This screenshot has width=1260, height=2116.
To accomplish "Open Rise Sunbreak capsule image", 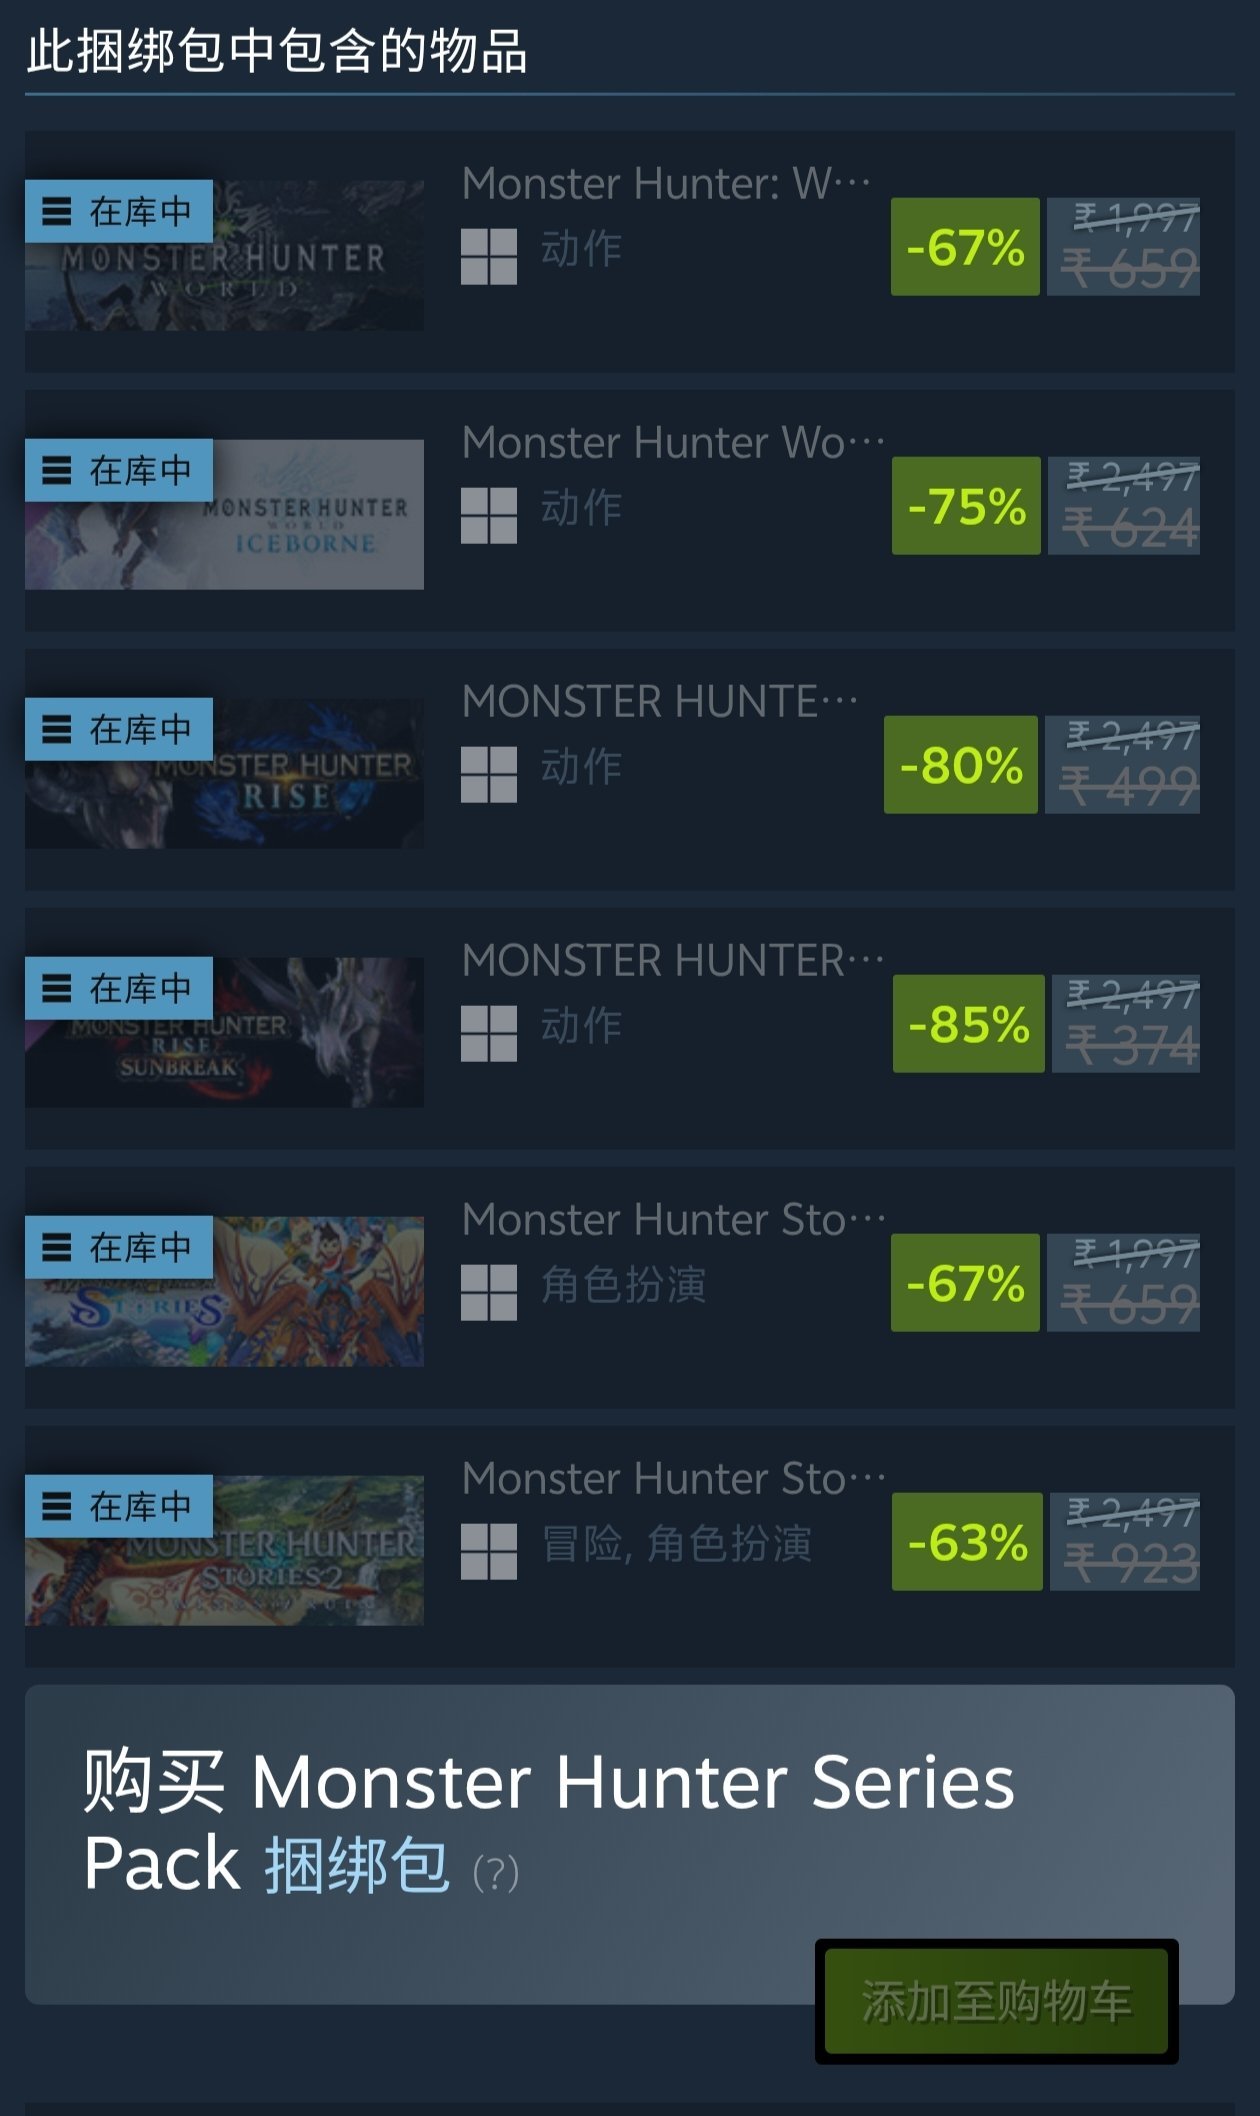I will coord(224,1032).
